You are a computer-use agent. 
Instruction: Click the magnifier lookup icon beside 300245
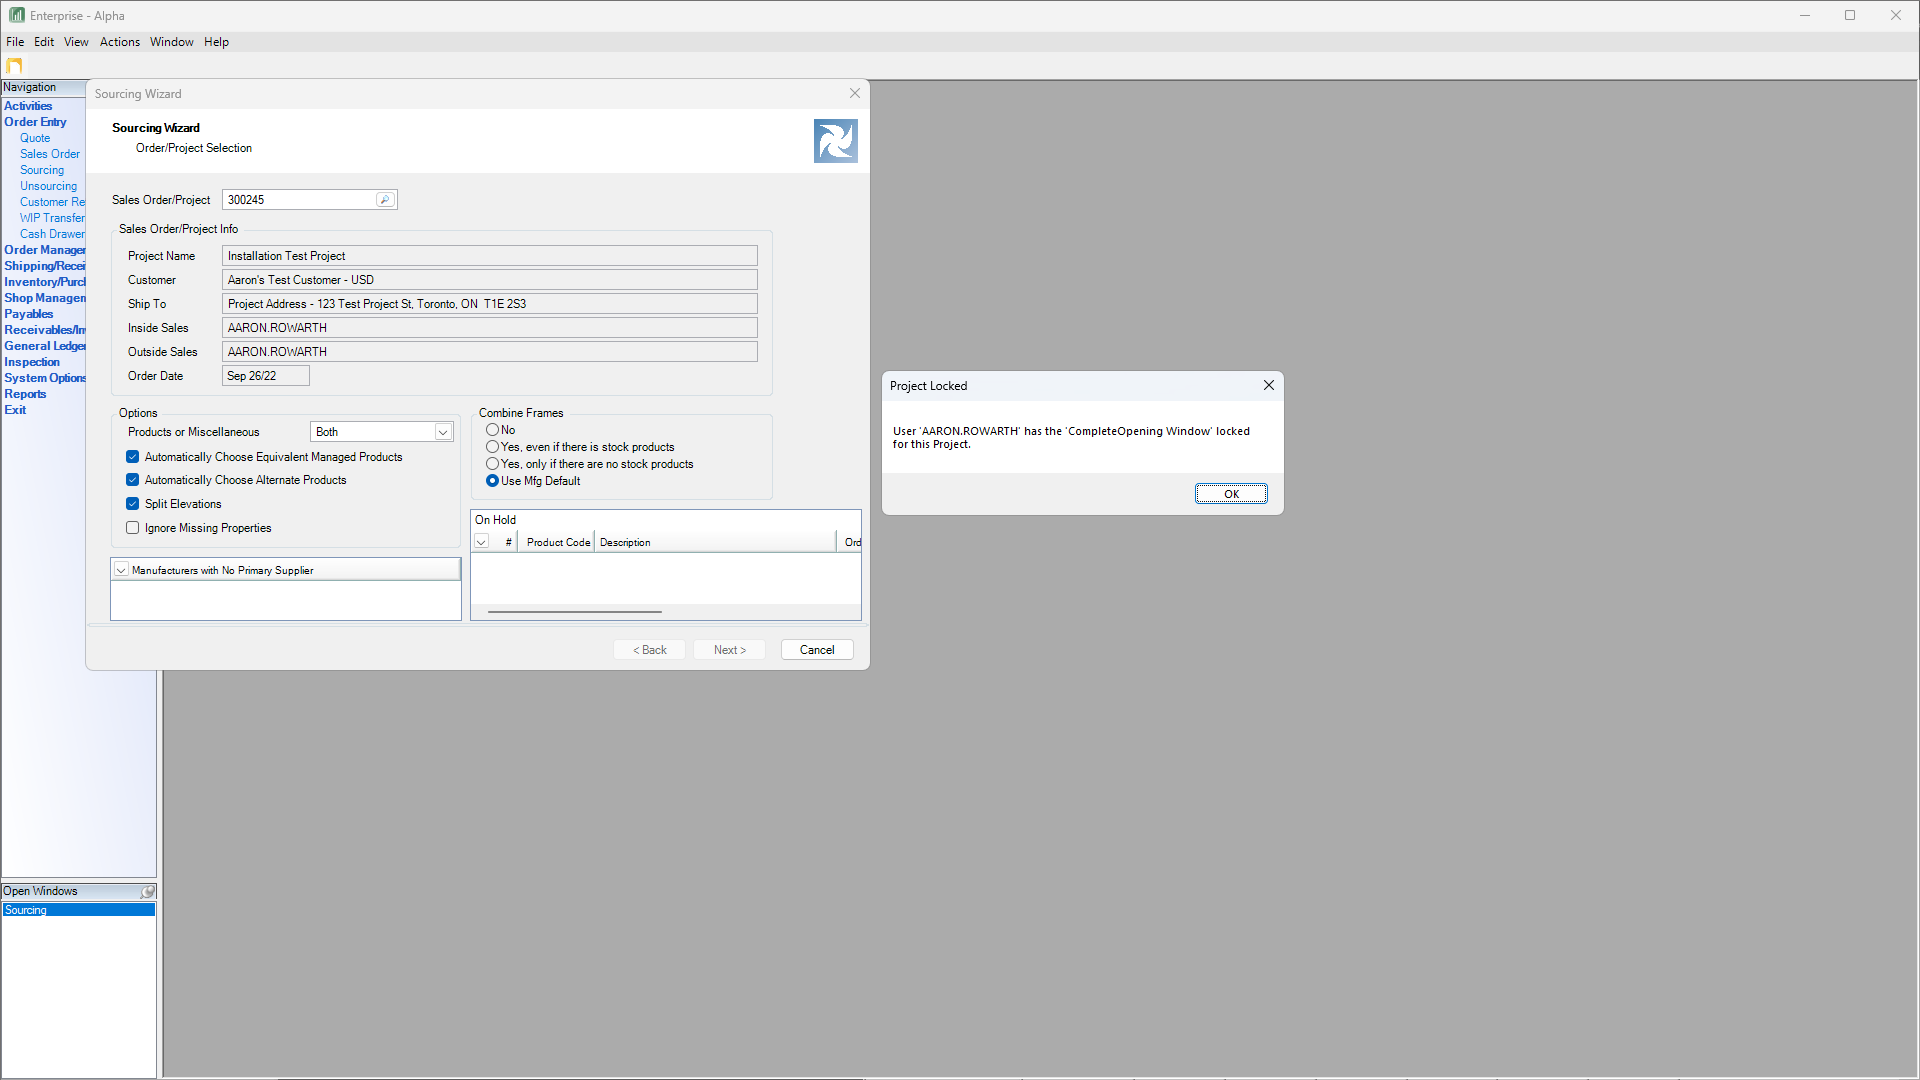click(384, 200)
